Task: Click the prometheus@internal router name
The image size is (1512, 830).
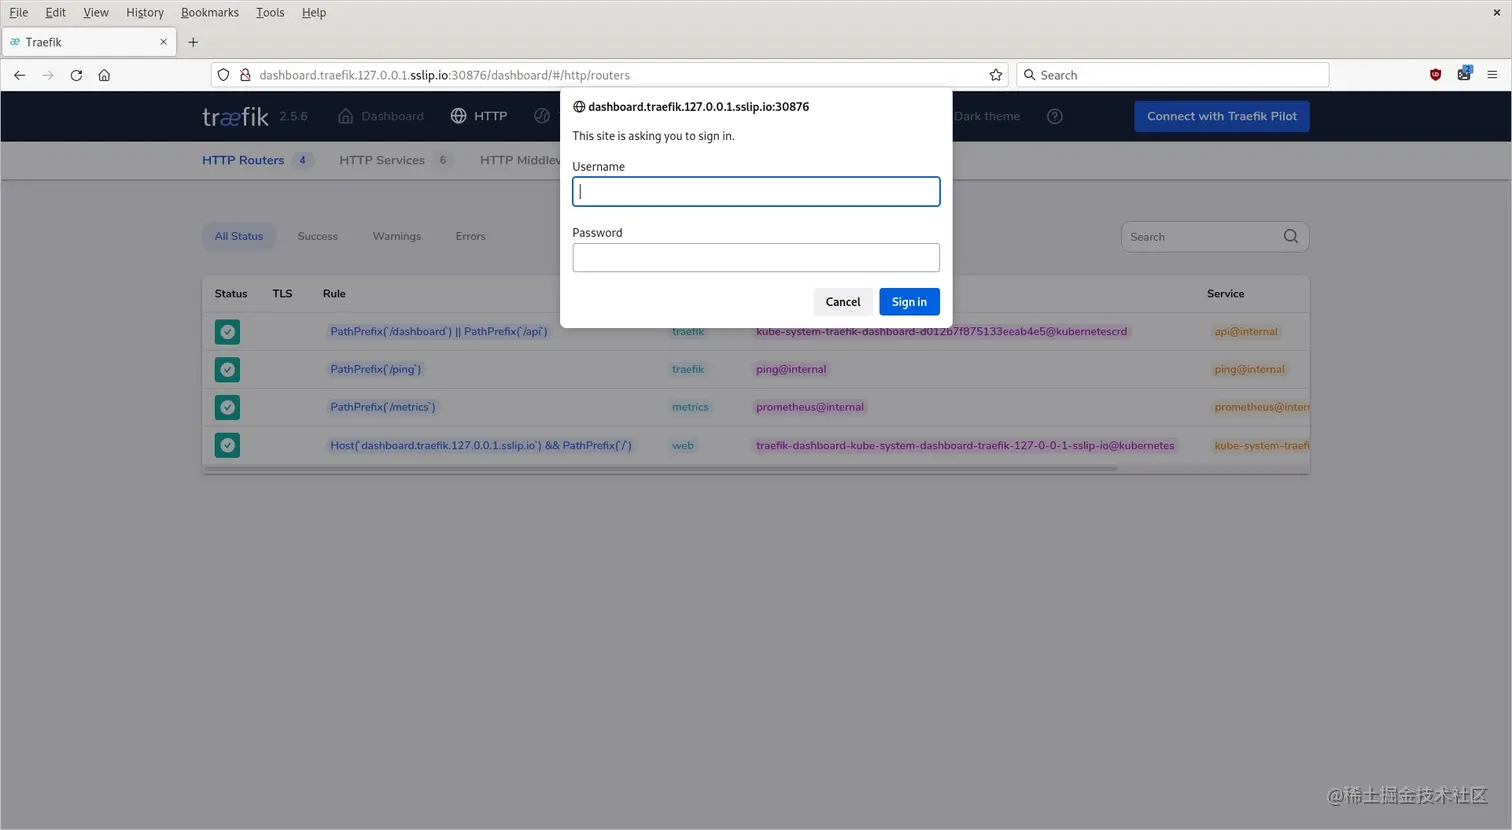Action: 810,408
